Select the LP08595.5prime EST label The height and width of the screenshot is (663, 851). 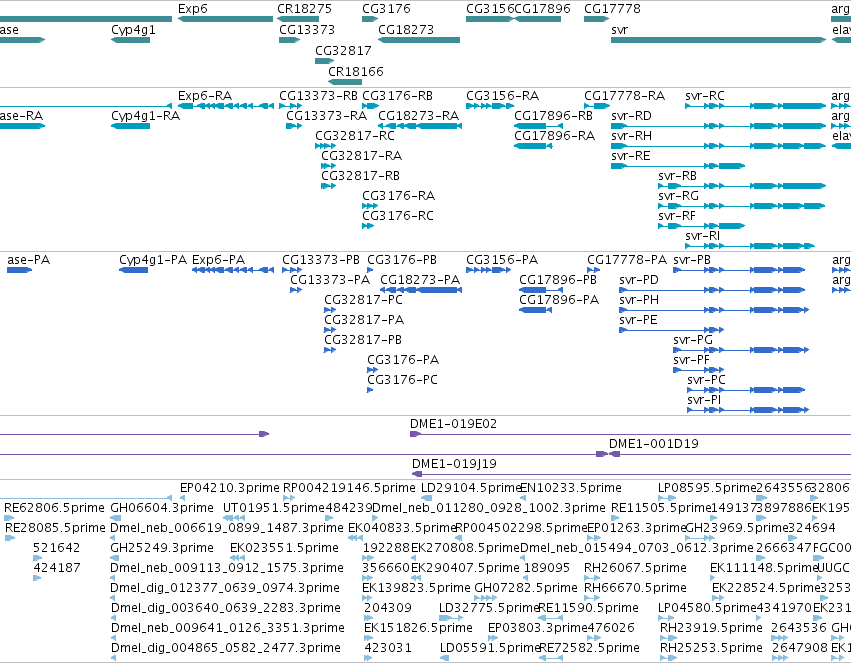click(x=707, y=488)
